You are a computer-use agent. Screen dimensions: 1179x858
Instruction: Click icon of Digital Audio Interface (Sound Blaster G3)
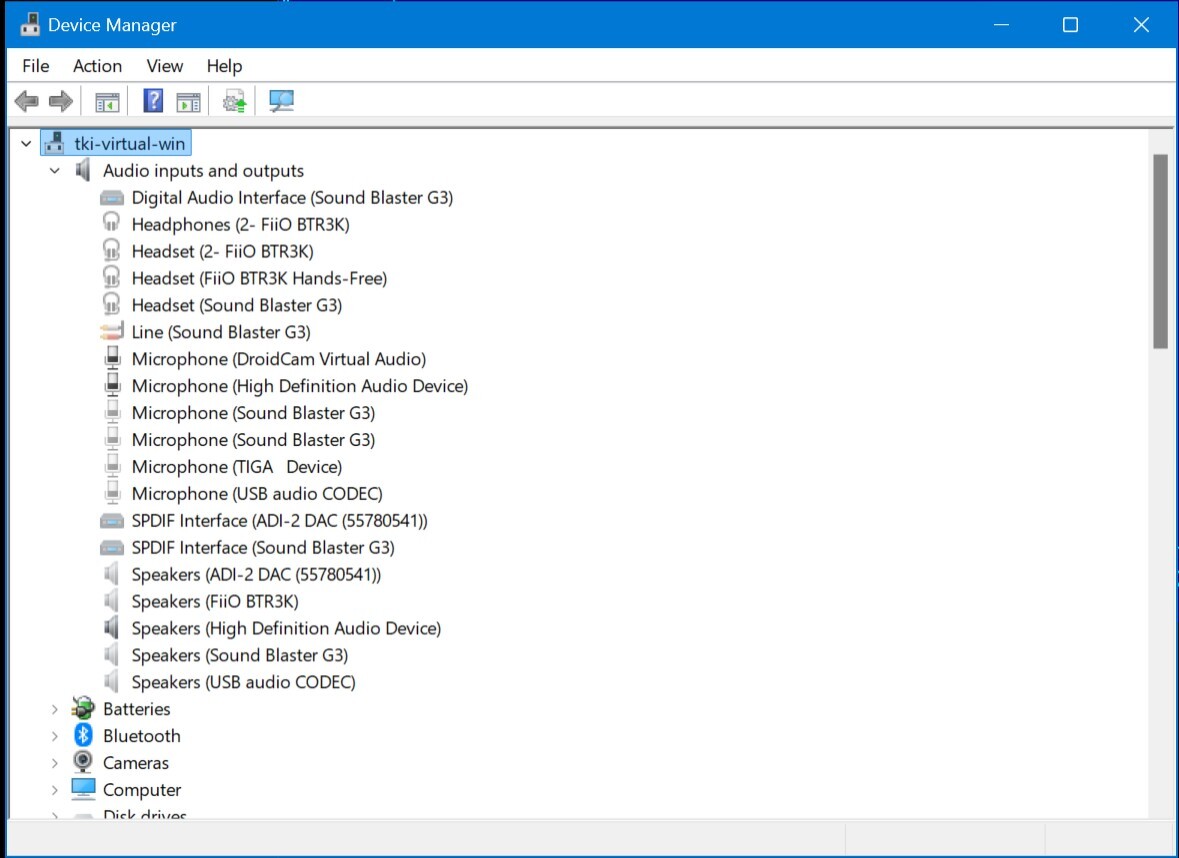coord(111,198)
